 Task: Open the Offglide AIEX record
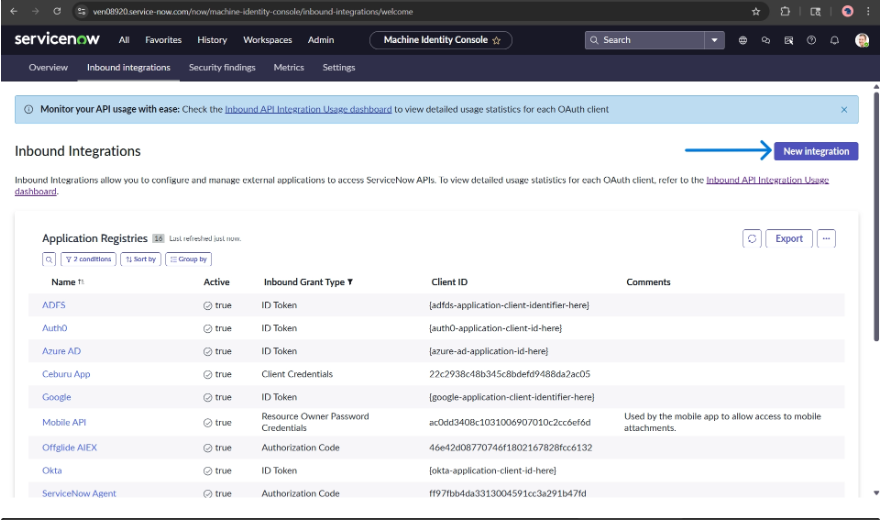coord(69,448)
